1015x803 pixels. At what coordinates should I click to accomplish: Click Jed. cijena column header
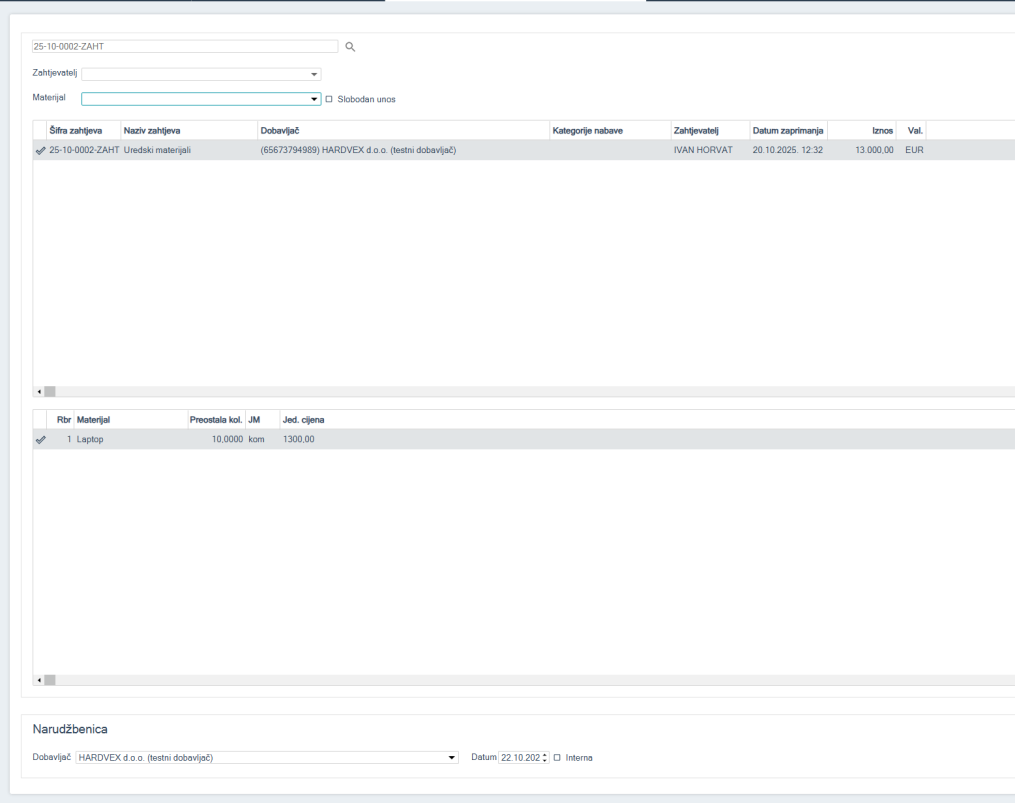[303, 419]
